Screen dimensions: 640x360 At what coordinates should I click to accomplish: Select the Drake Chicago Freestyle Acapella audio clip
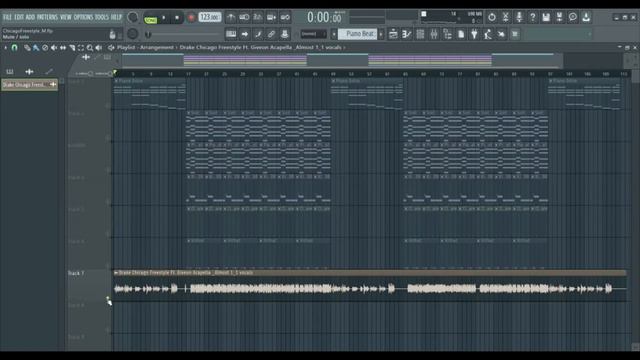point(370,285)
